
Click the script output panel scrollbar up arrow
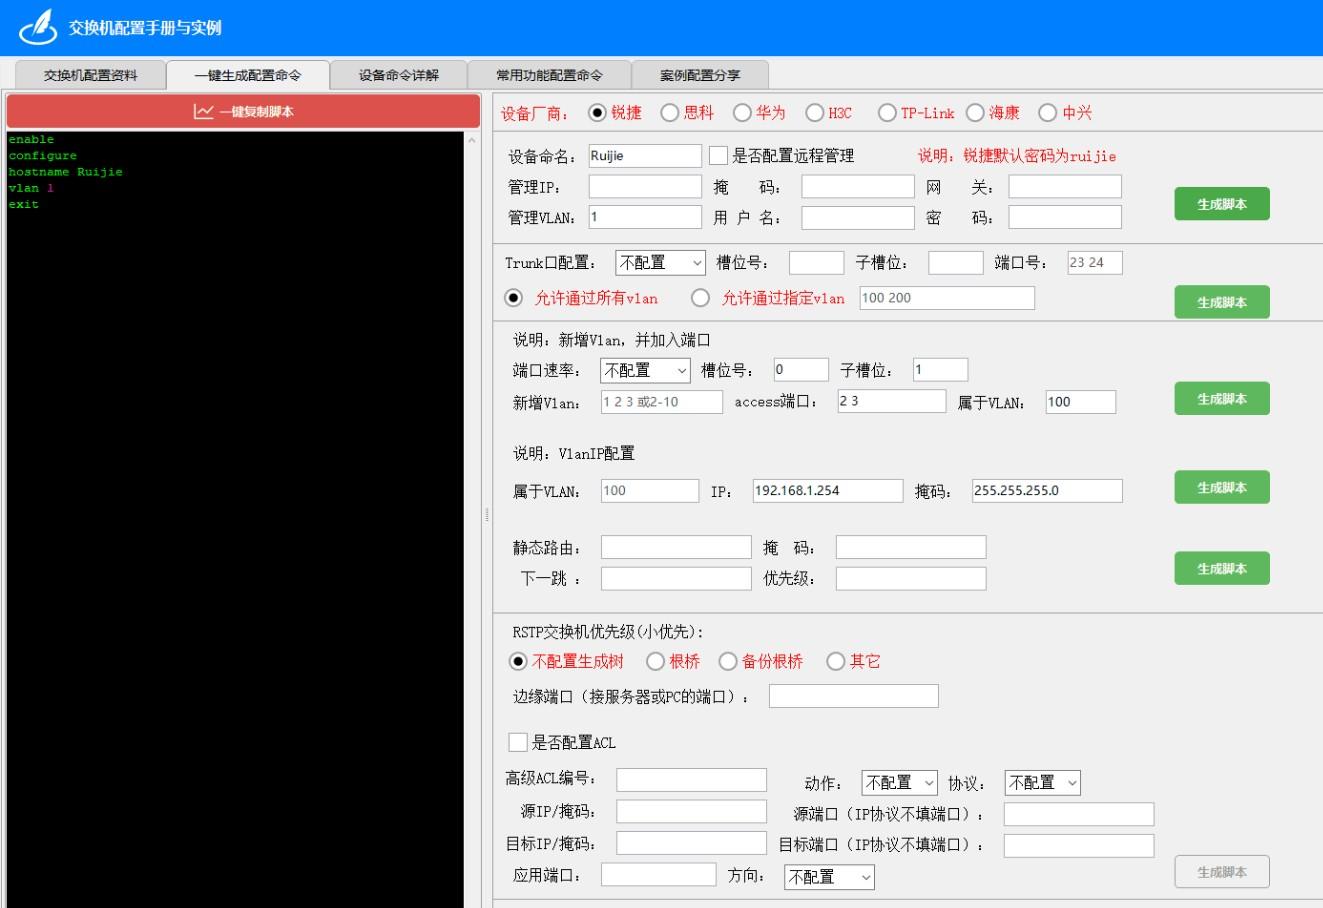coord(472,140)
